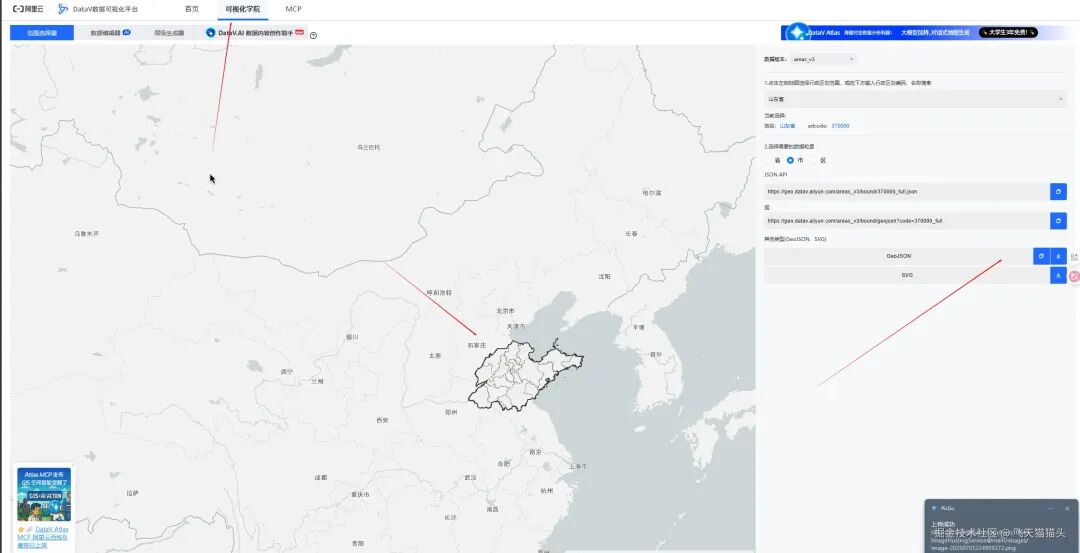Click the 呼和浩特 label on the map

click(439, 293)
